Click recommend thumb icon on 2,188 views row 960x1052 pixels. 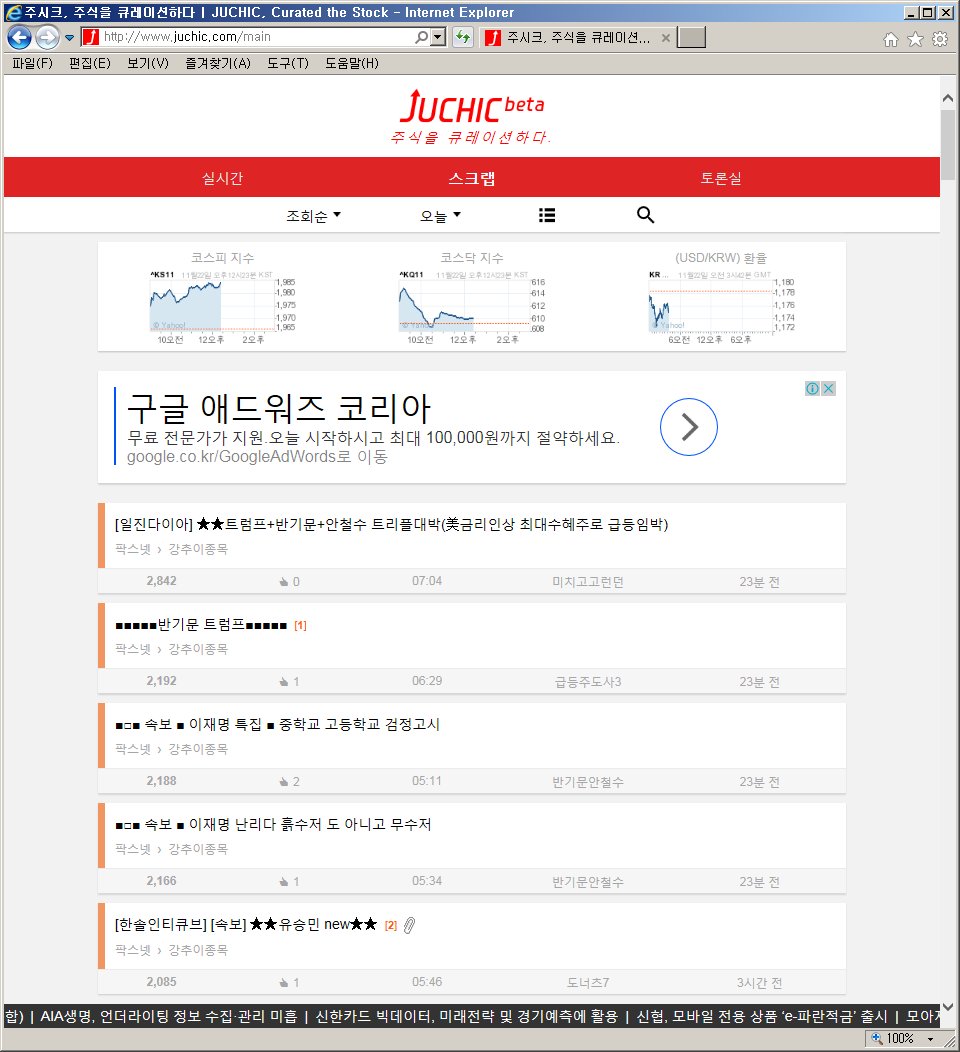click(x=284, y=782)
